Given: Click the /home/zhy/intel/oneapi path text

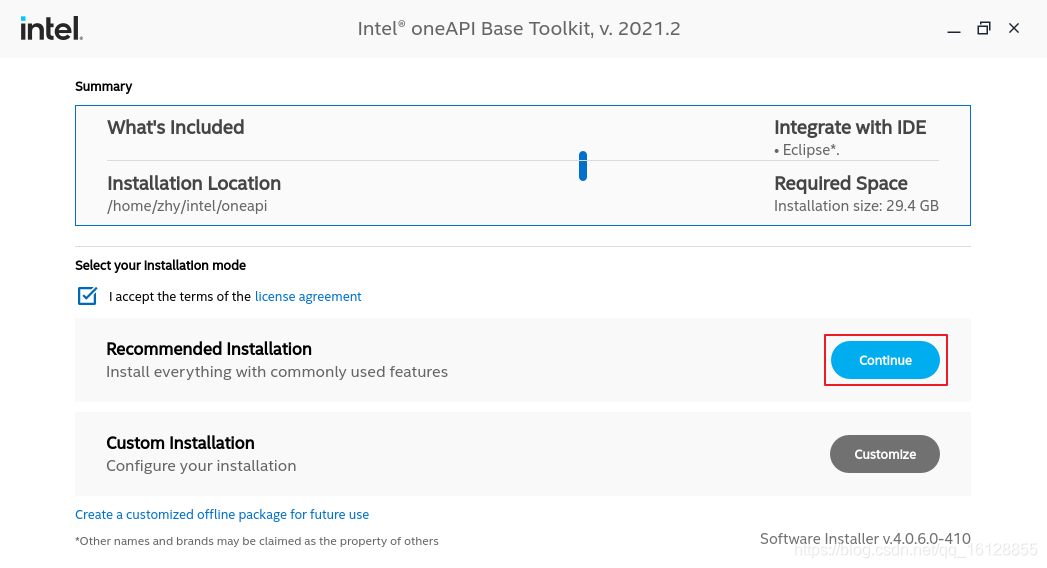Looking at the screenshot, I should click(187, 206).
